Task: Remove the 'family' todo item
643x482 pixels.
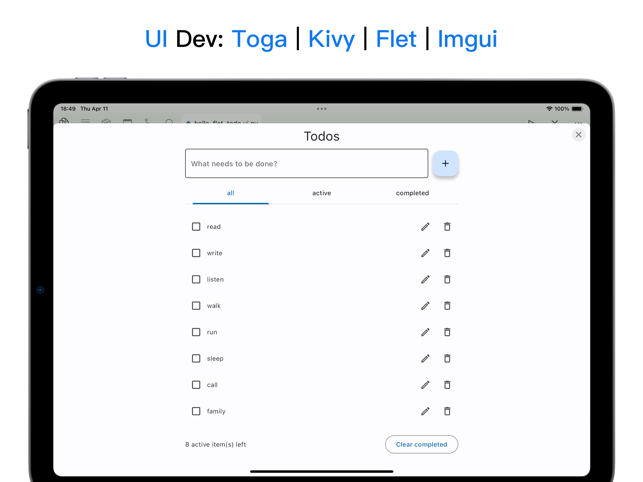Action: tap(447, 411)
